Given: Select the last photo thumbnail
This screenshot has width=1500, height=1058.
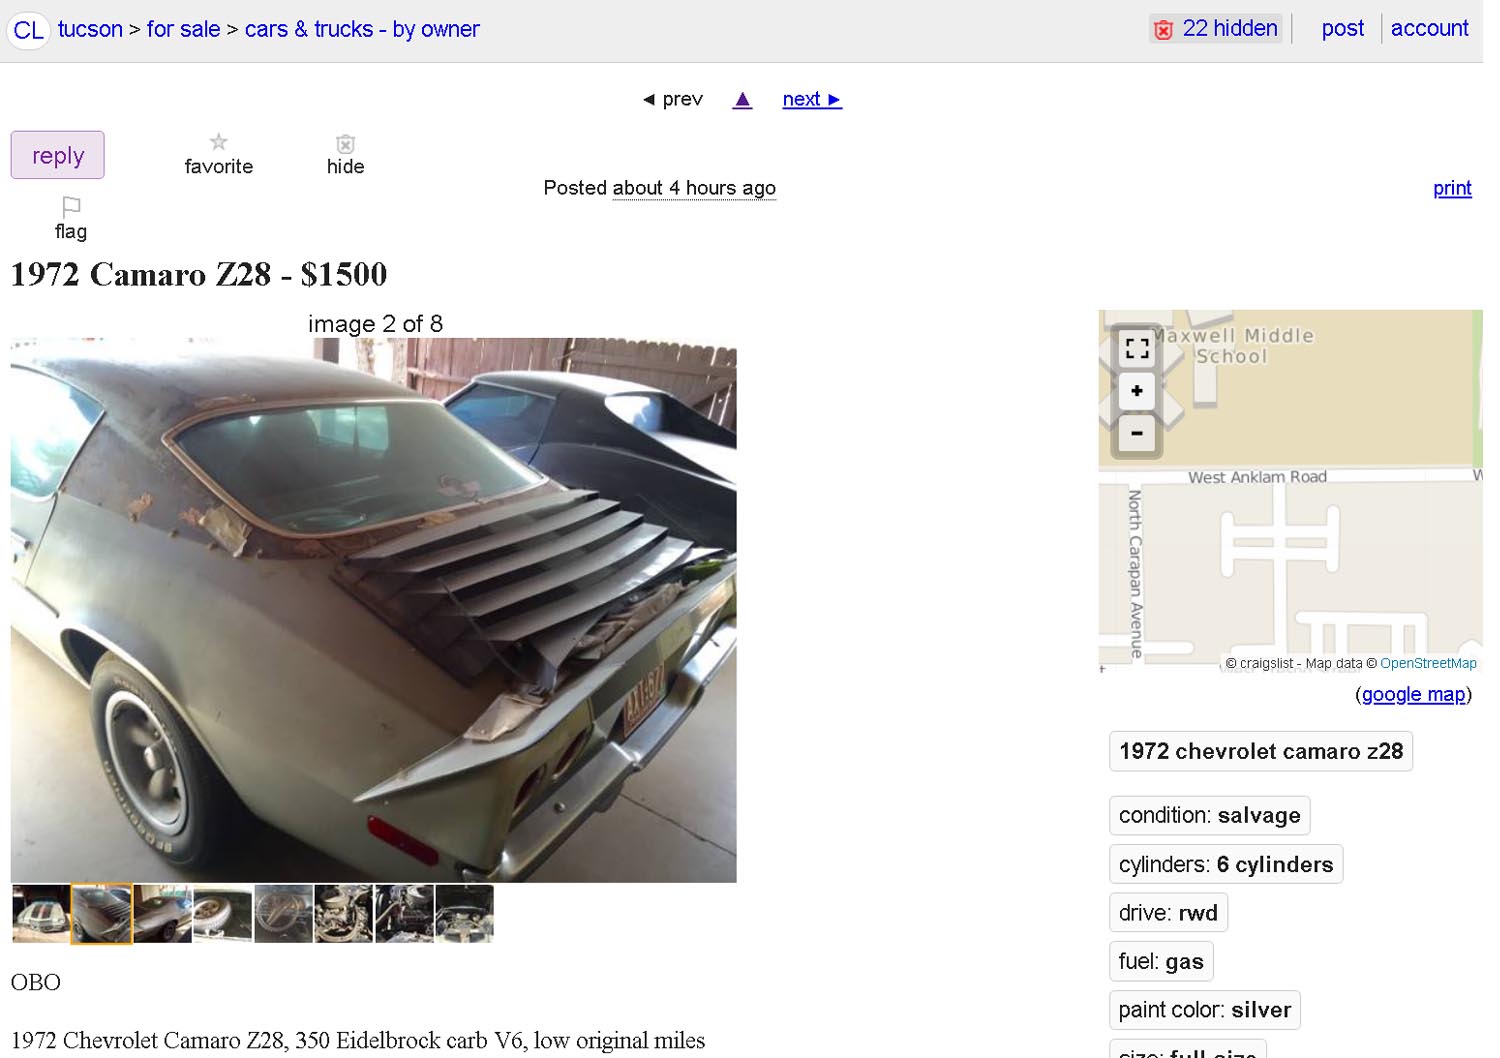Looking at the screenshot, I should point(465,914).
